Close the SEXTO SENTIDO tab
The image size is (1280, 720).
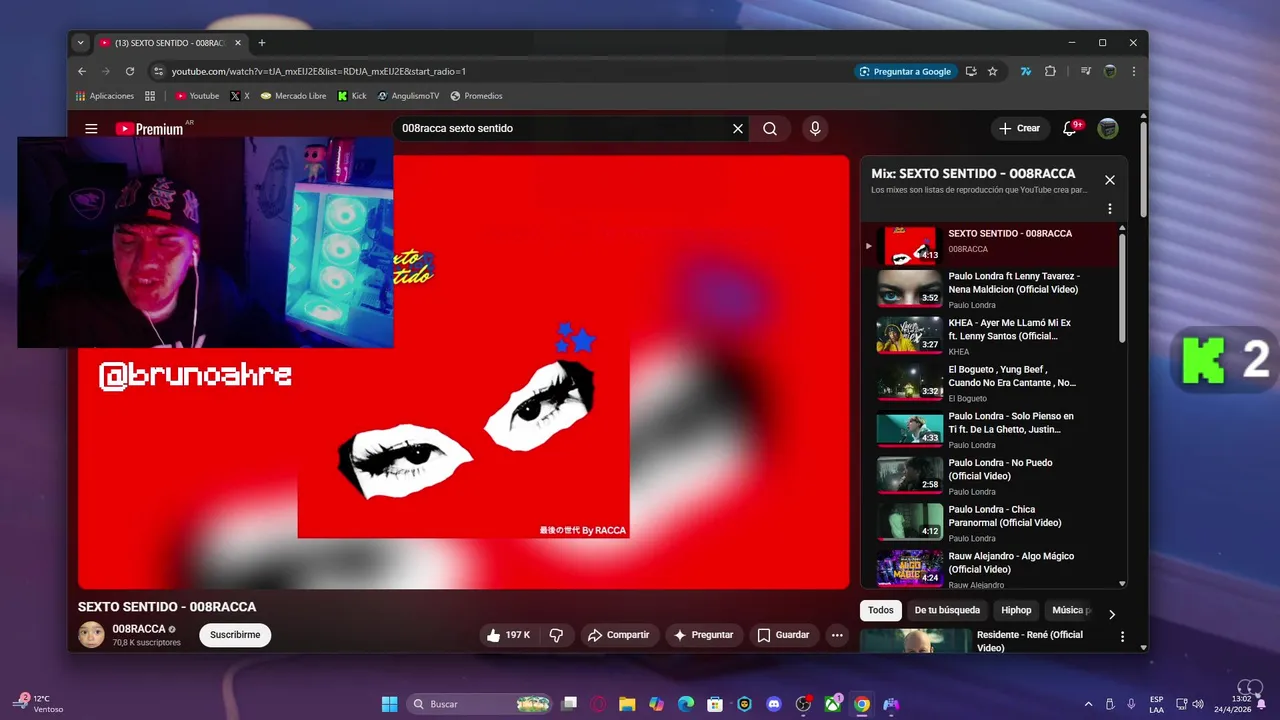tap(238, 43)
